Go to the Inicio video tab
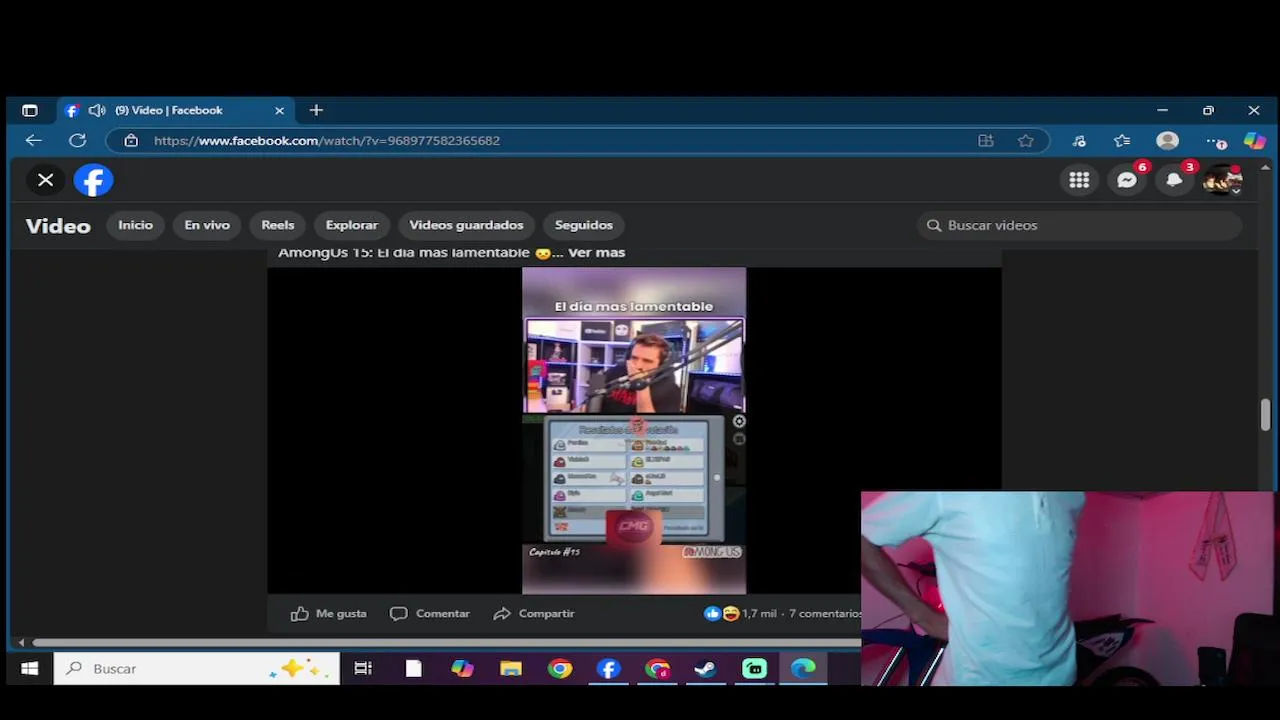This screenshot has height=720, width=1280. point(136,225)
